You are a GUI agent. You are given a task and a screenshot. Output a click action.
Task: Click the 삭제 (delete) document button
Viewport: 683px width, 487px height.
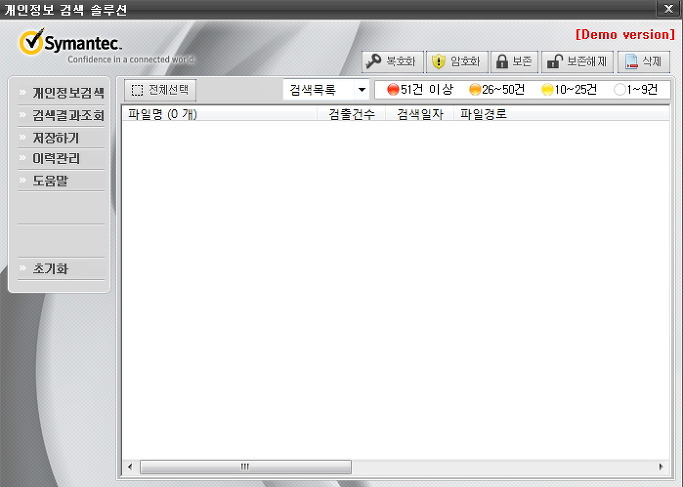pos(644,61)
